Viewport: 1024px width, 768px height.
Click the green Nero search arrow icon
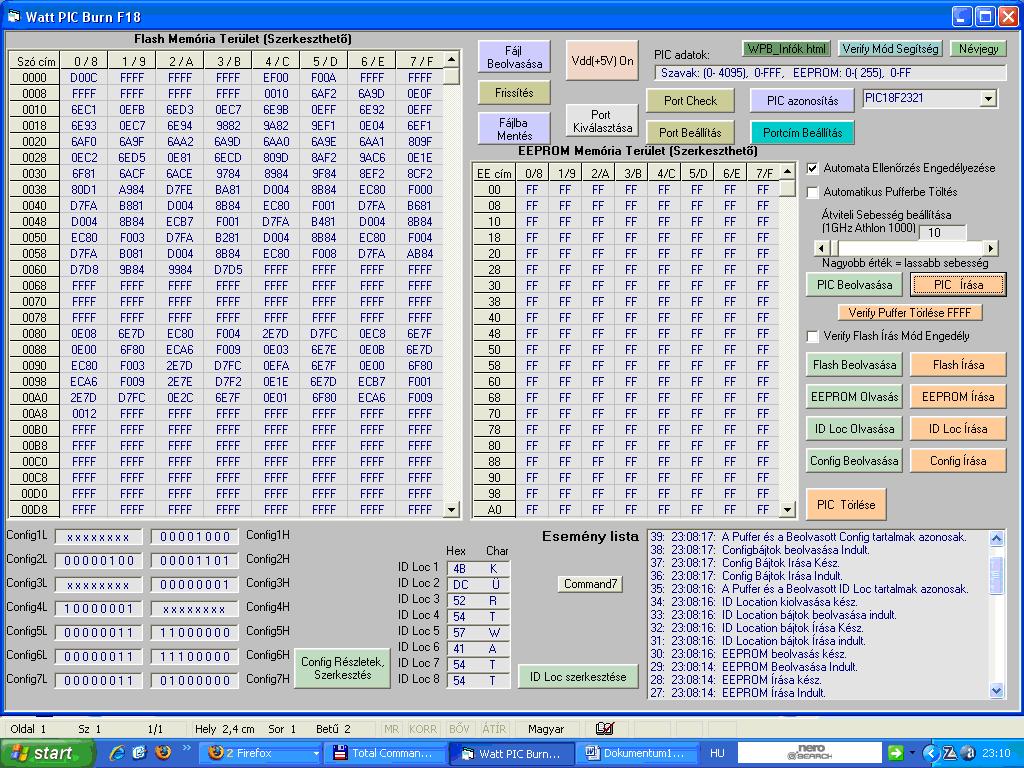[895, 753]
